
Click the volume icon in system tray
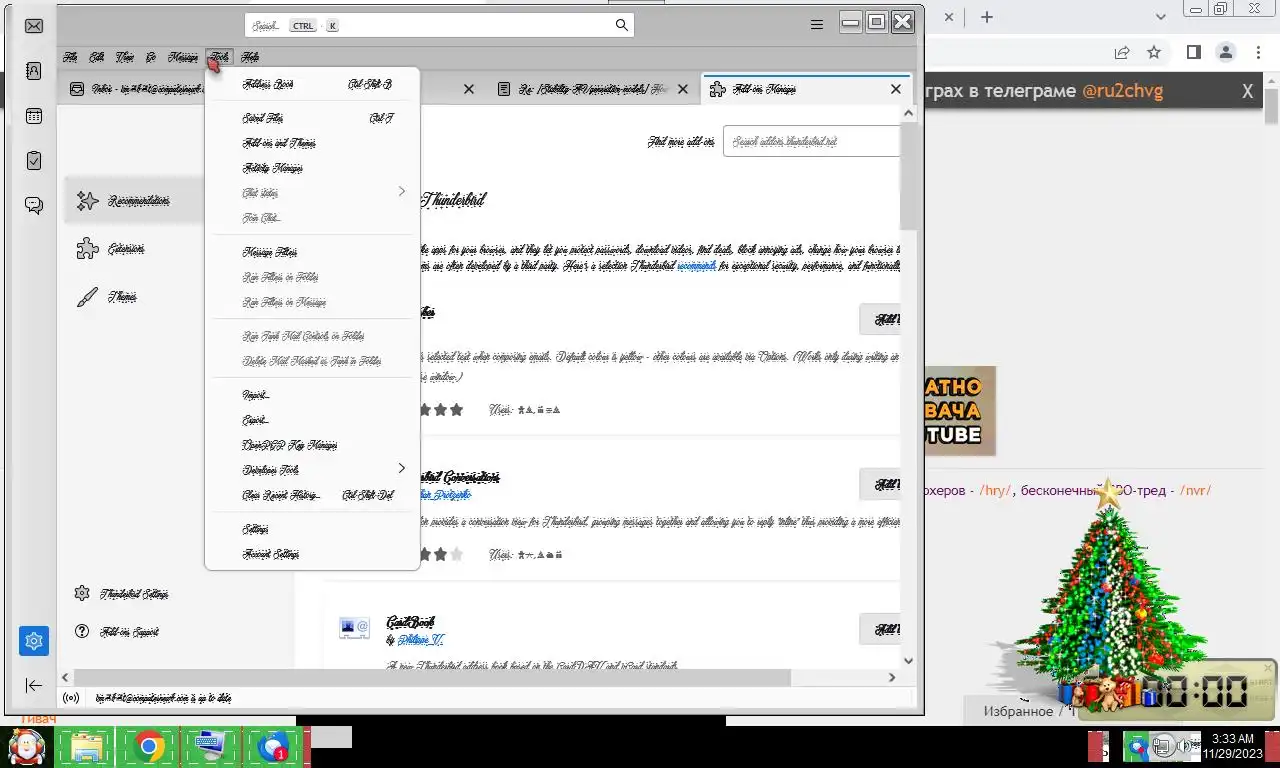tap(1186, 746)
